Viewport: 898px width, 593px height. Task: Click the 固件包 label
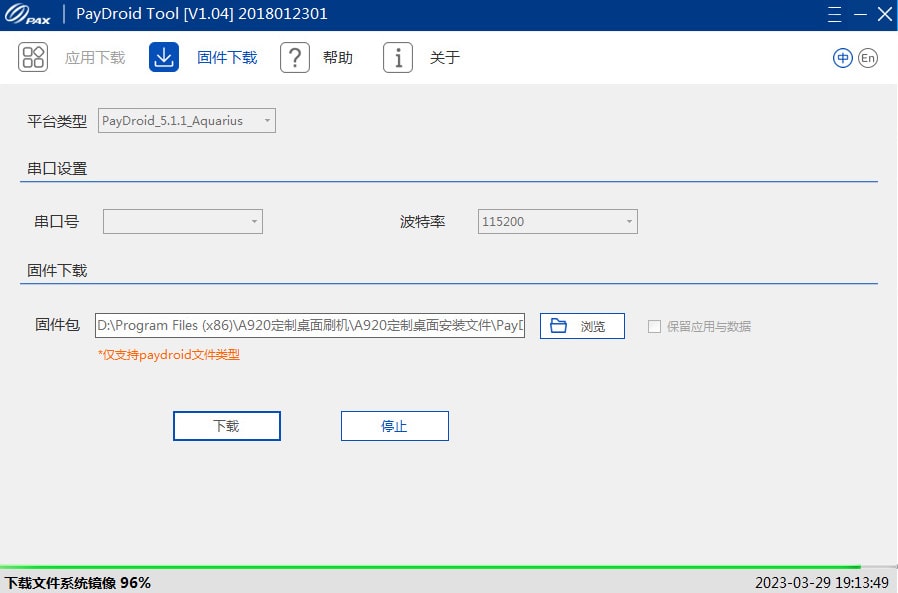point(57,325)
